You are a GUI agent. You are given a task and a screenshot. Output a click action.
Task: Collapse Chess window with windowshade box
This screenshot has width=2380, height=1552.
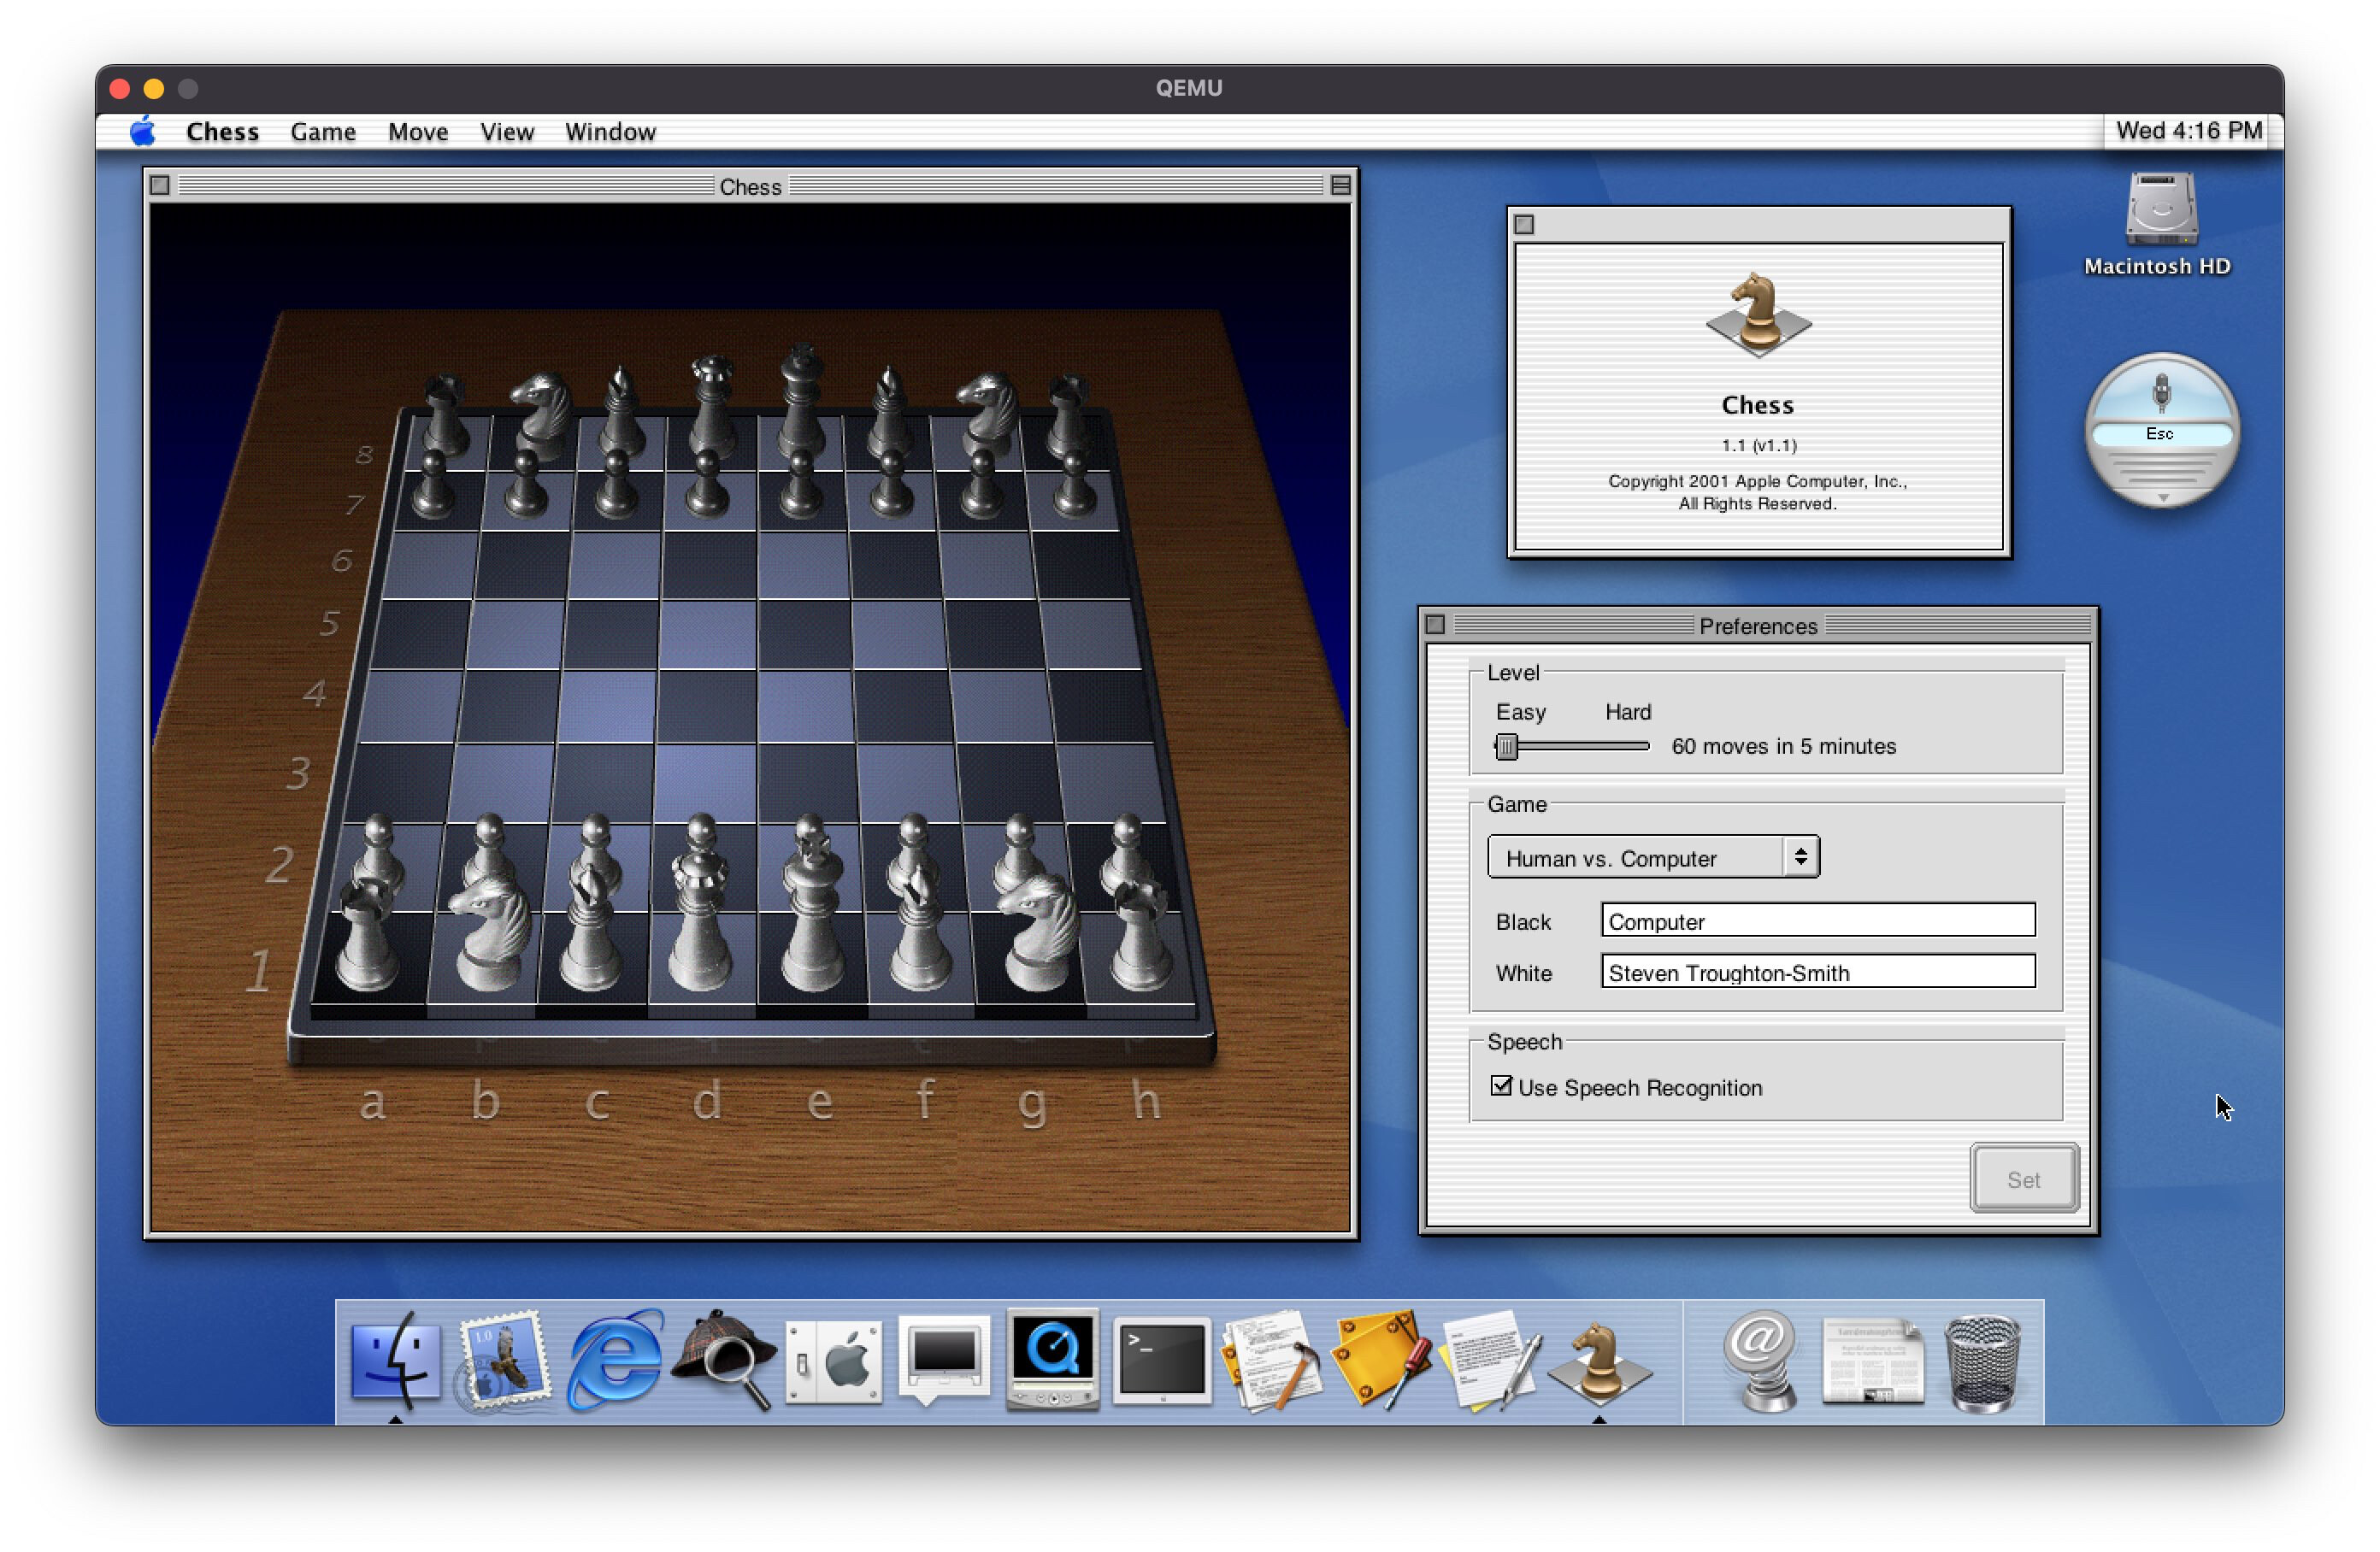coord(1341,185)
